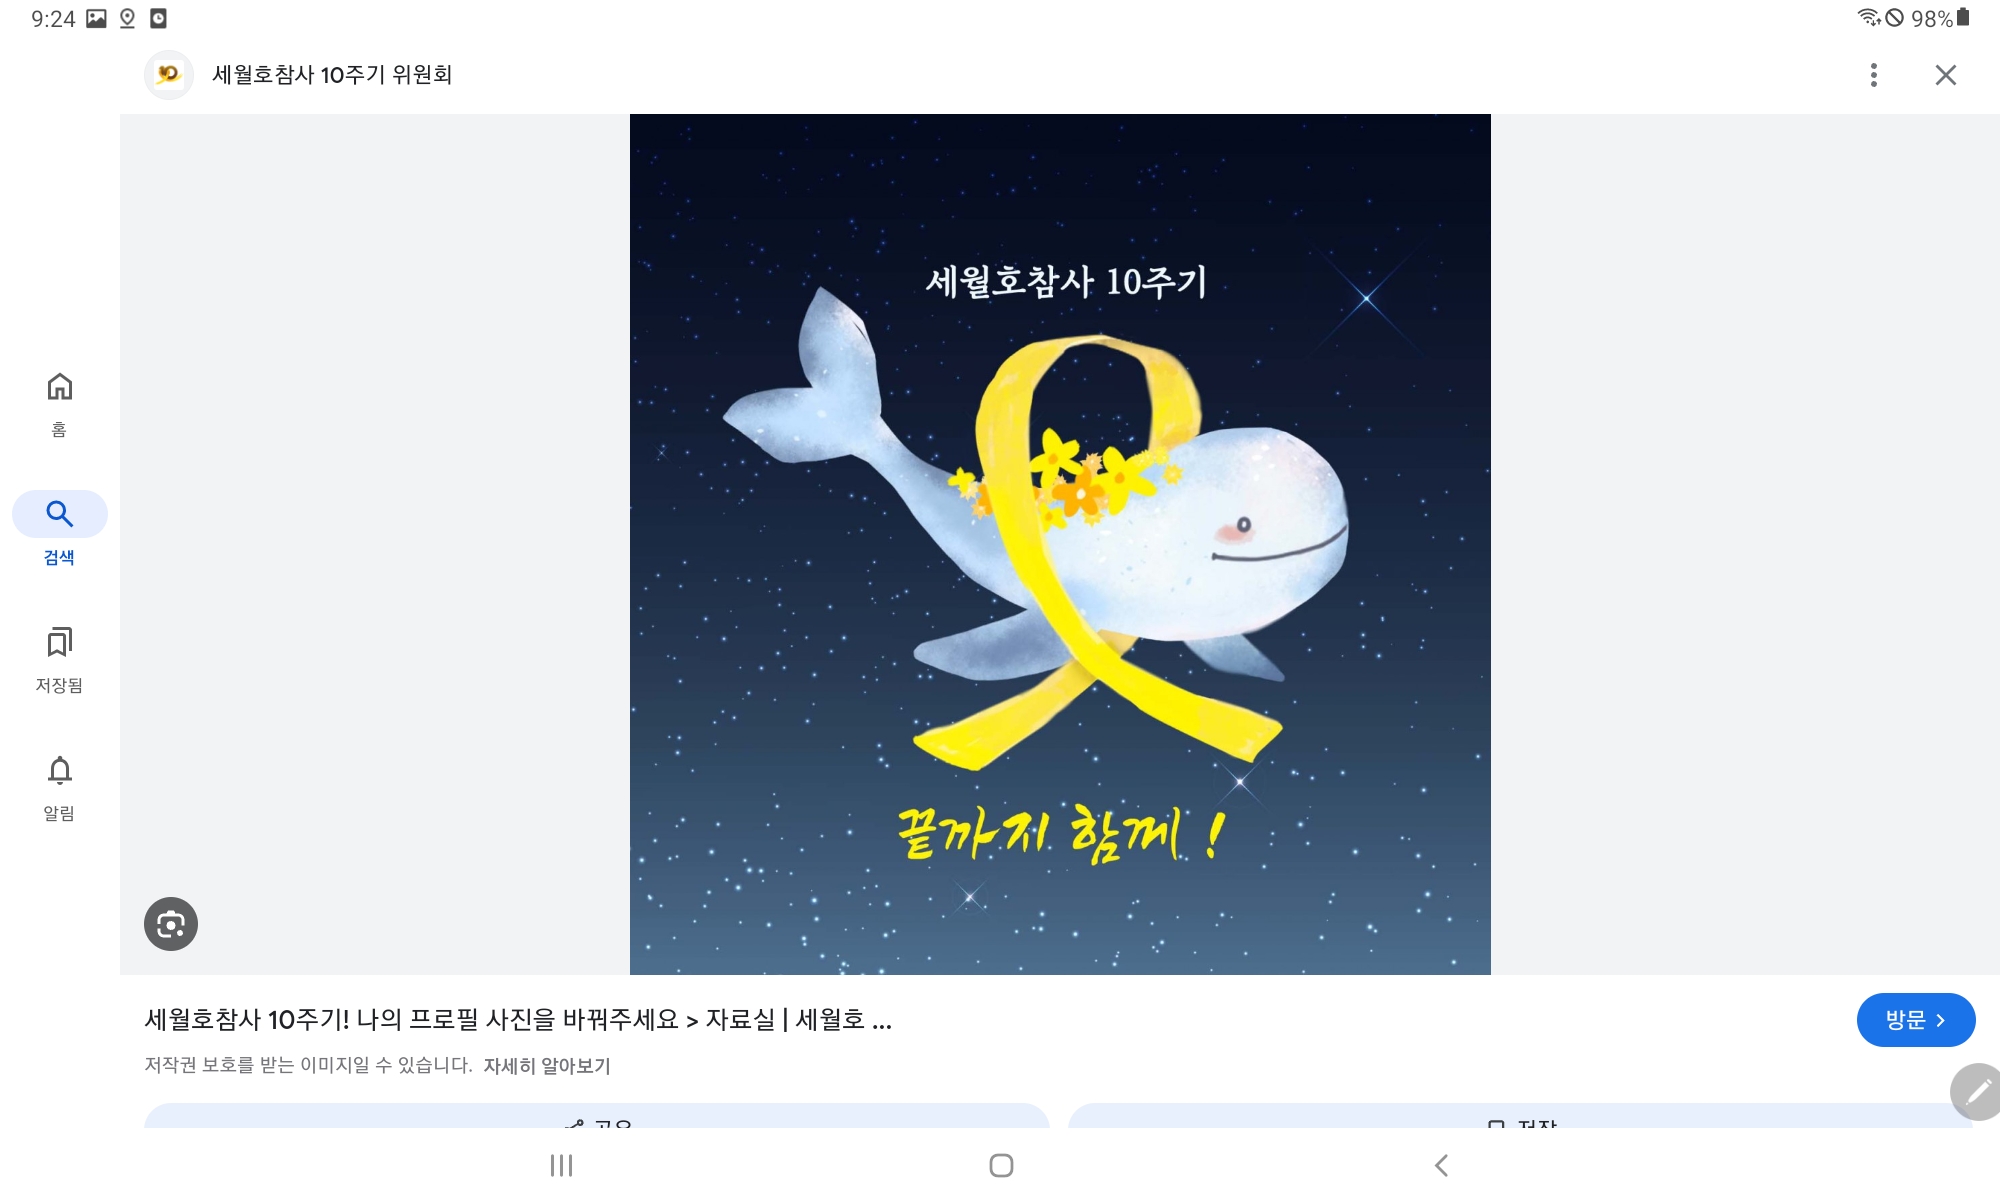Viewport: 2000px width, 1200px height.
Task: Open the 자세히 알아보기 link
Action: [547, 1066]
